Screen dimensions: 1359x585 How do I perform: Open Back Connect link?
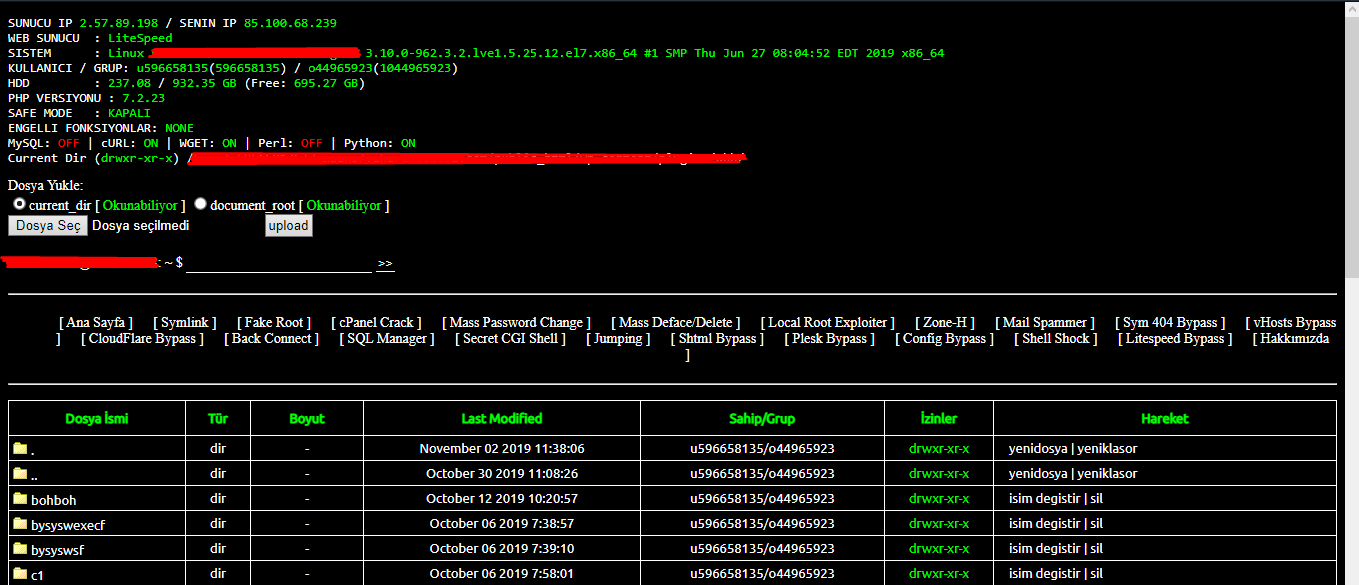272,339
